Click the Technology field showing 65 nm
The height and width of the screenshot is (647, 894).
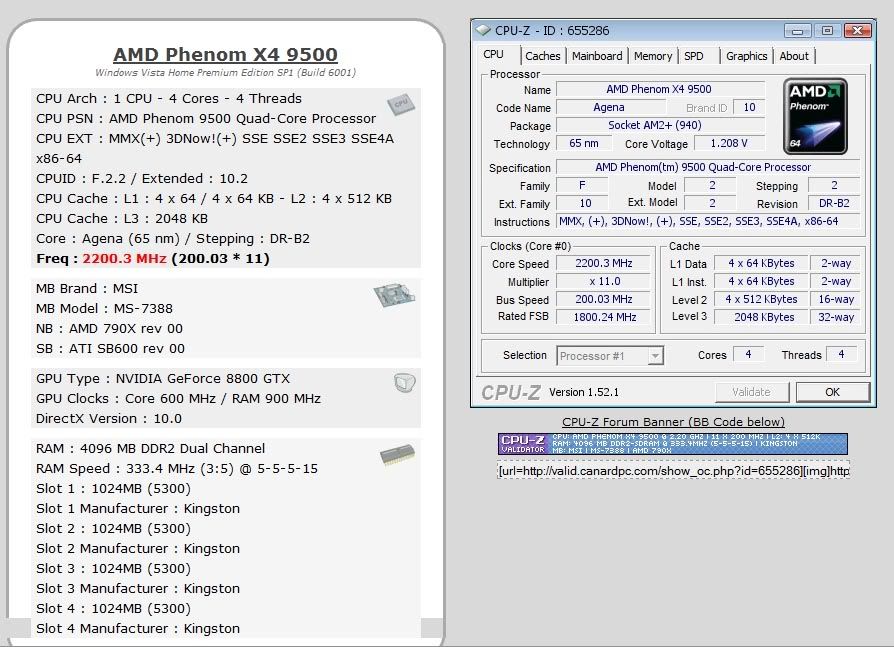[583, 143]
